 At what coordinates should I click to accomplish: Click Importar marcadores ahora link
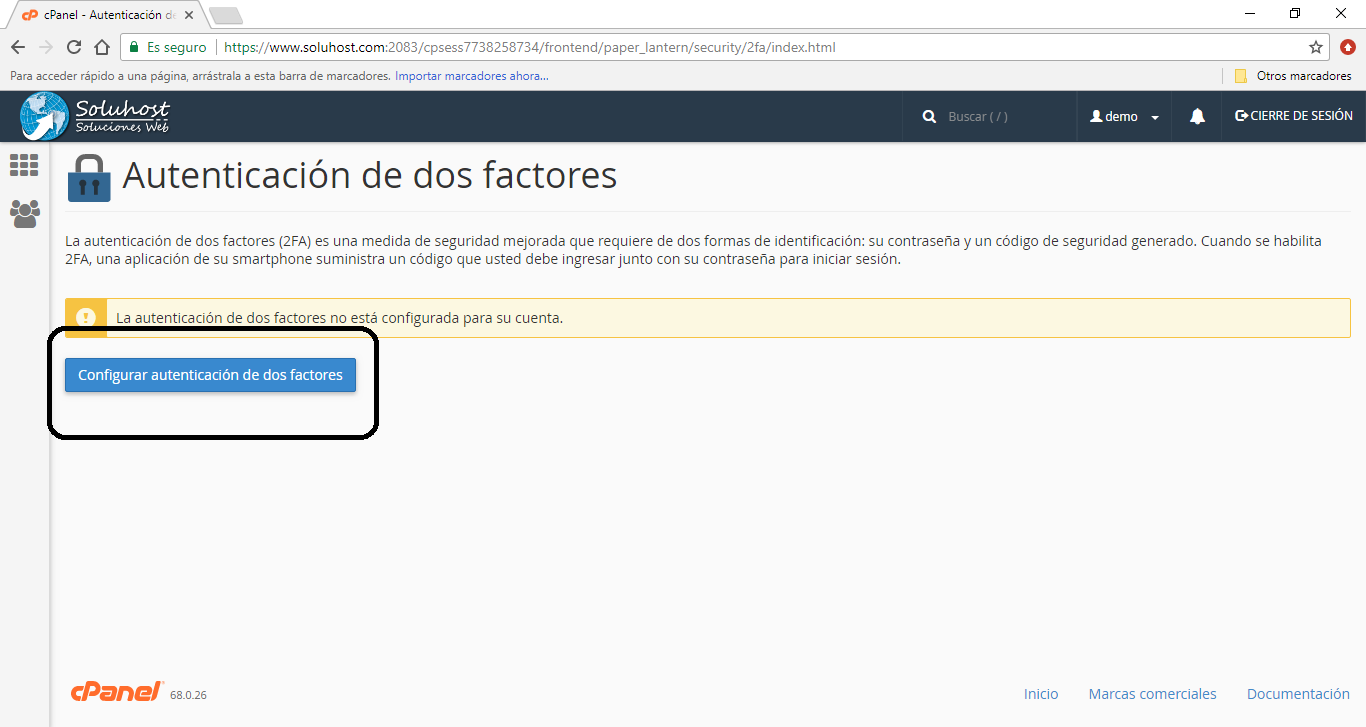click(471, 76)
